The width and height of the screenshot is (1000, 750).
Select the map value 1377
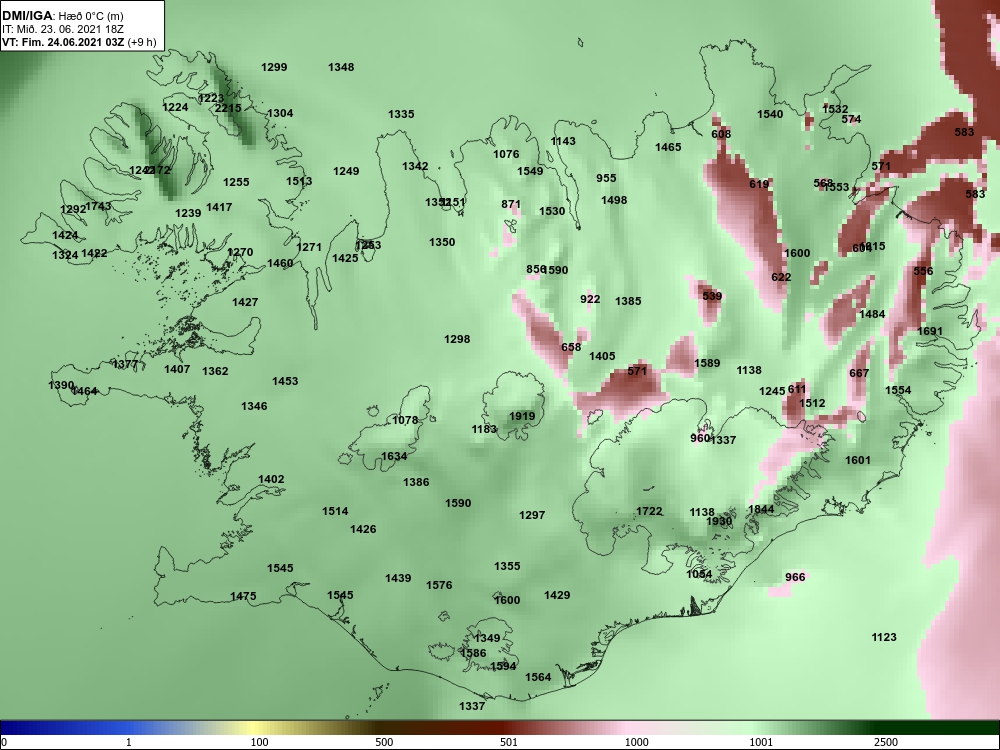126,364
